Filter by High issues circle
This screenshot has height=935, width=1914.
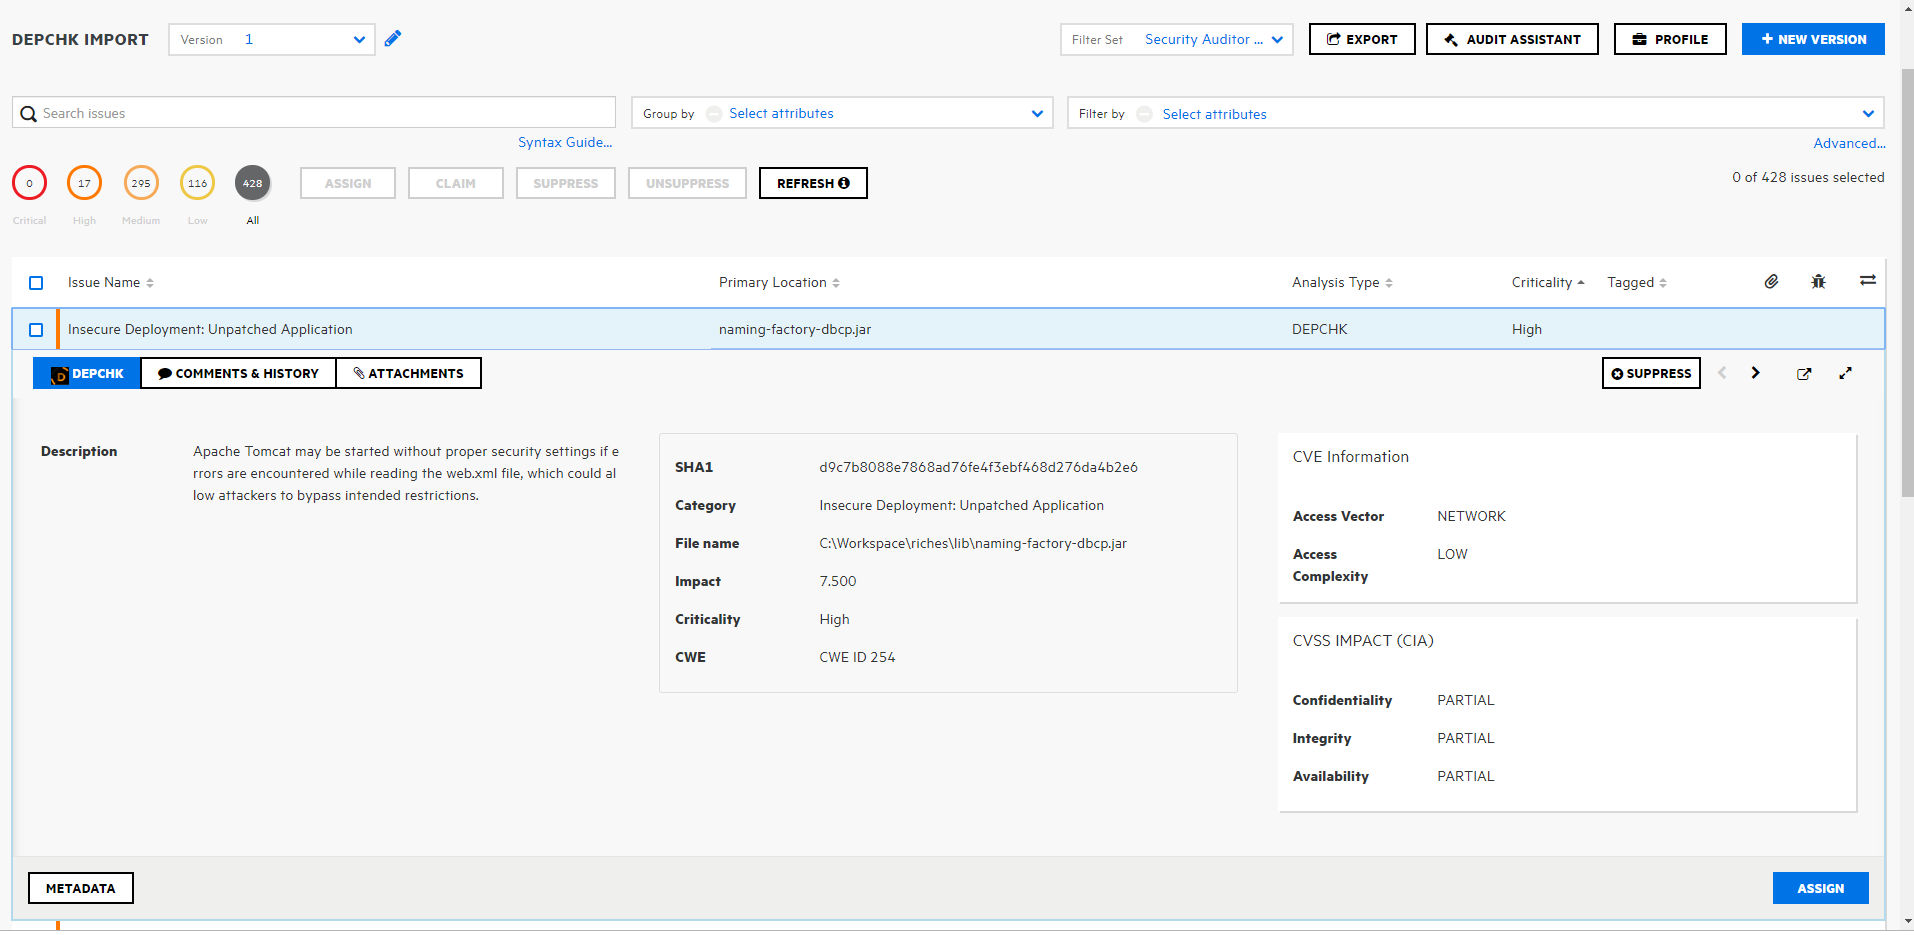tap(84, 183)
